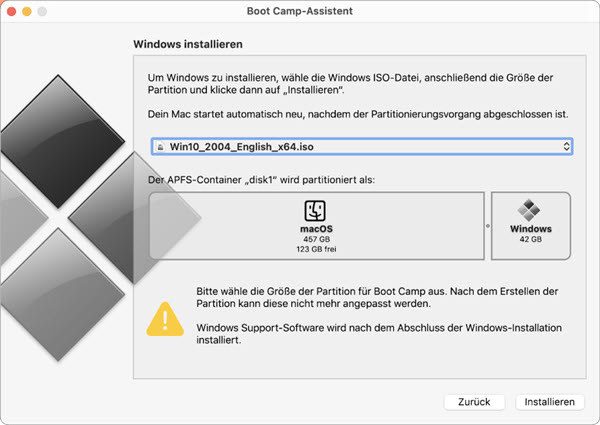The width and height of the screenshot is (600, 425).
Task: Select the Win10_2004_English_x64.iso filename text
Action: coord(241,147)
